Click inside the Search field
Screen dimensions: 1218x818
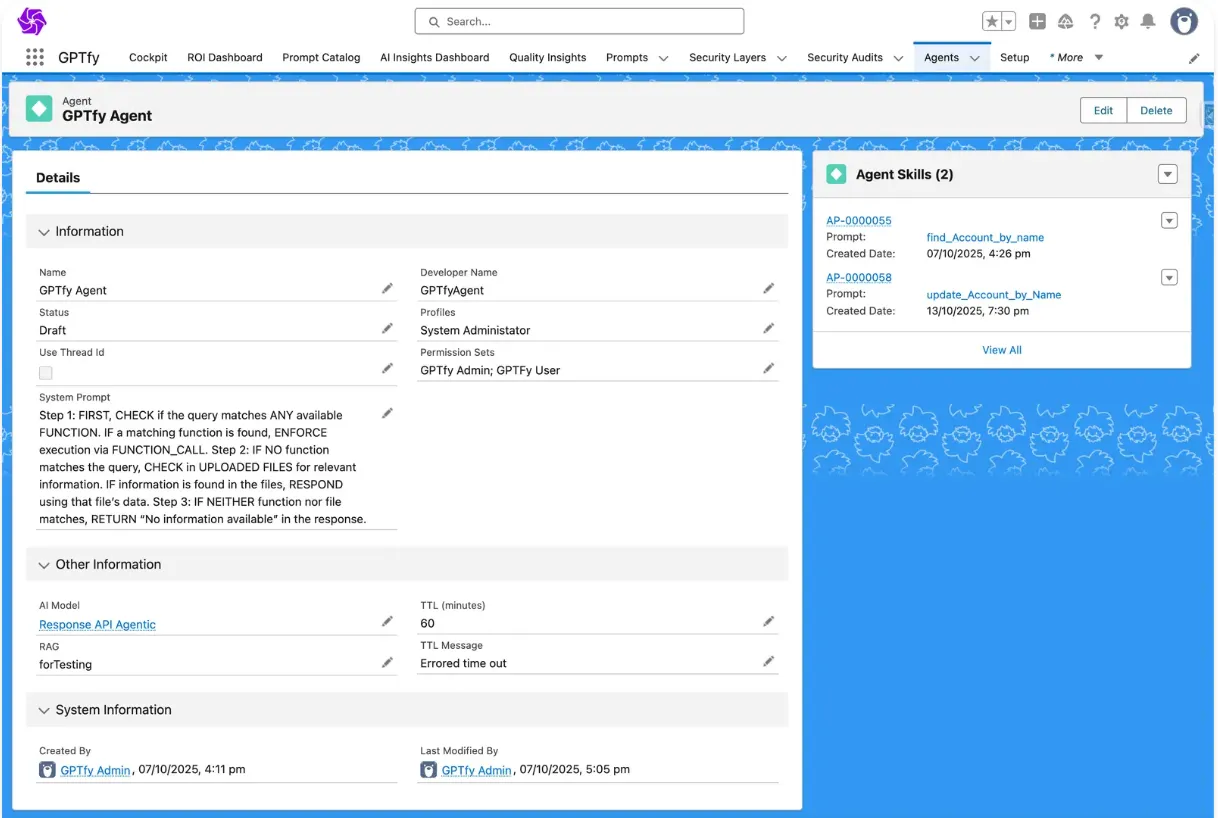(x=578, y=20)
